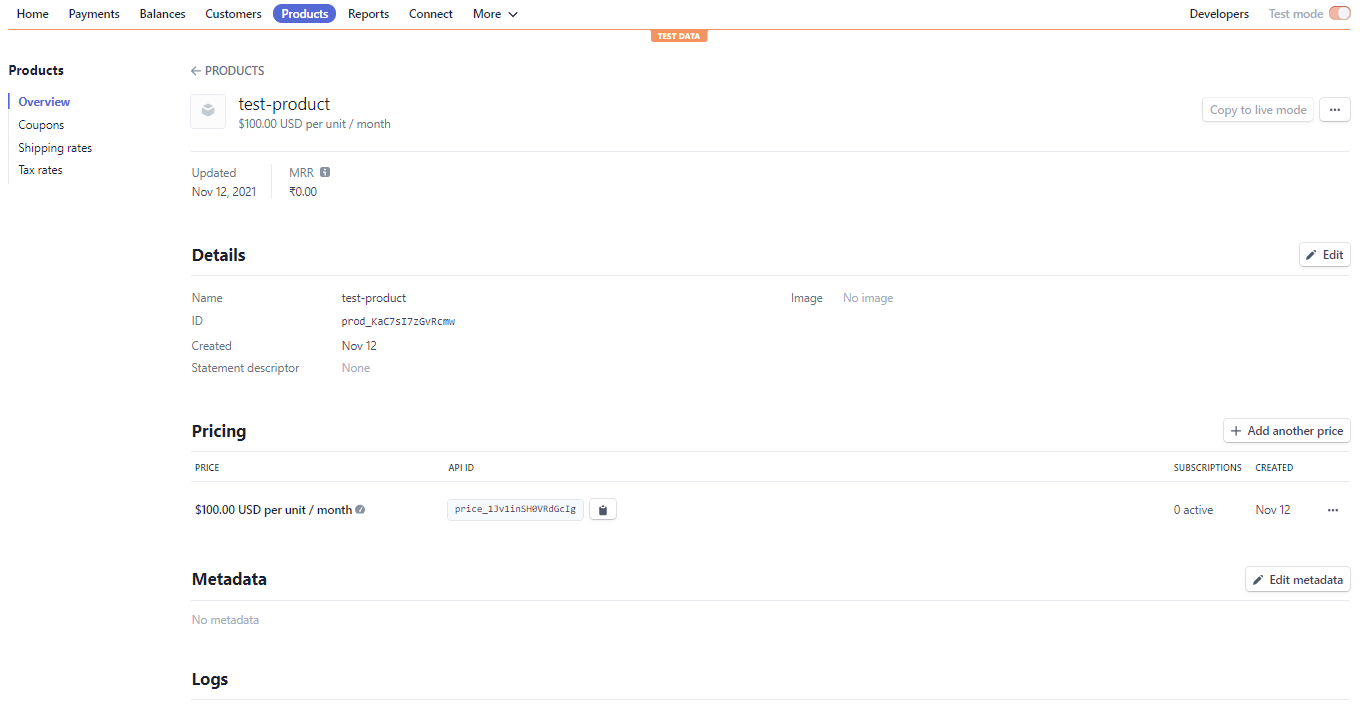Image resolution: width=1367 pixels, height=706 pixels.
Task: Open the three-dot menu on price row
Action: tap(1332, 510)
